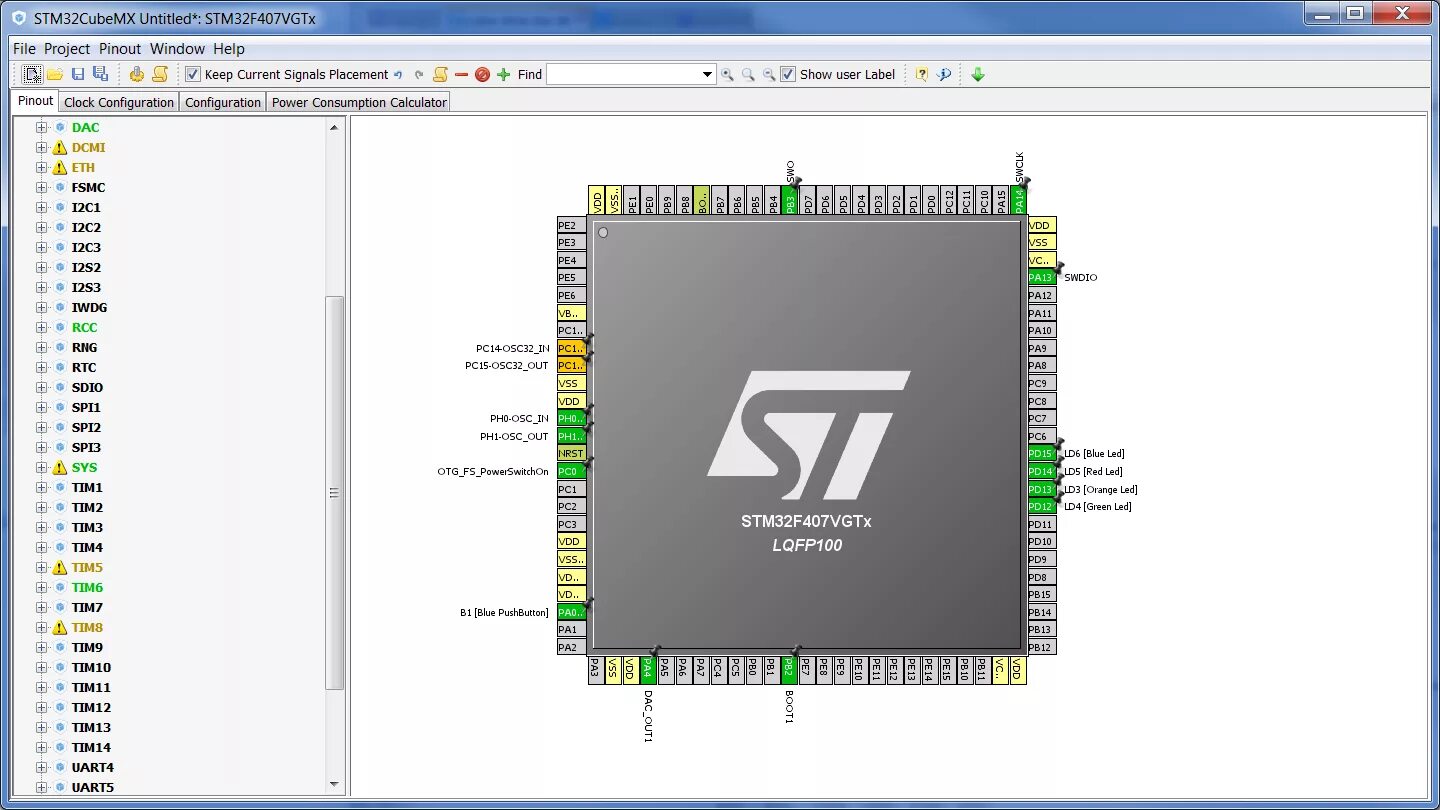Image resolution: width=1440 pixels, height=810 pixels.
Task: Open the Pinout menu
Action: click(120, 48)
